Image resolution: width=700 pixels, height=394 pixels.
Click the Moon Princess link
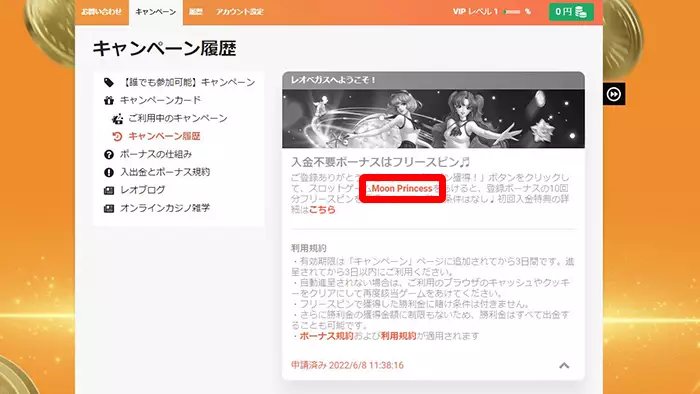[402, 188]
